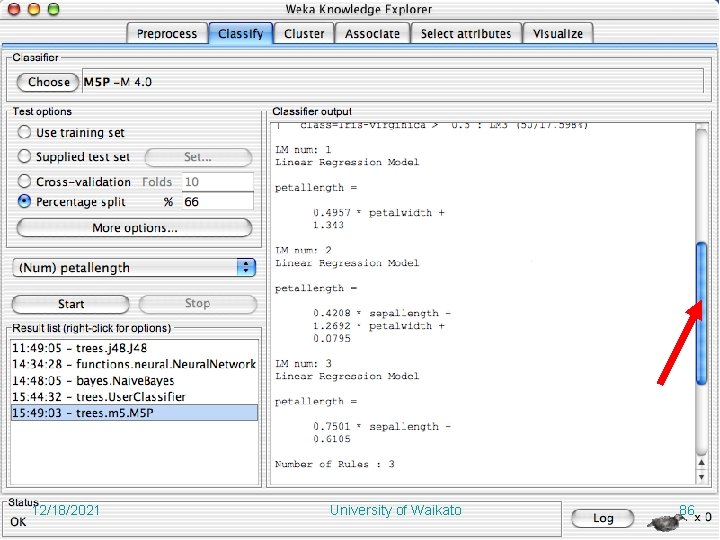Go to the Select attributes tab
This screenshot has width=720, height=540.
coord(466,34)
